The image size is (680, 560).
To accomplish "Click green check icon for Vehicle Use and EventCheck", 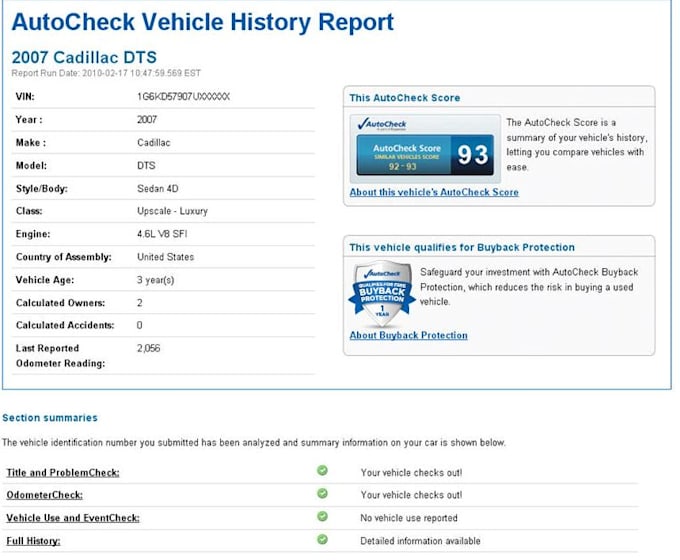I will coord(322,517).
